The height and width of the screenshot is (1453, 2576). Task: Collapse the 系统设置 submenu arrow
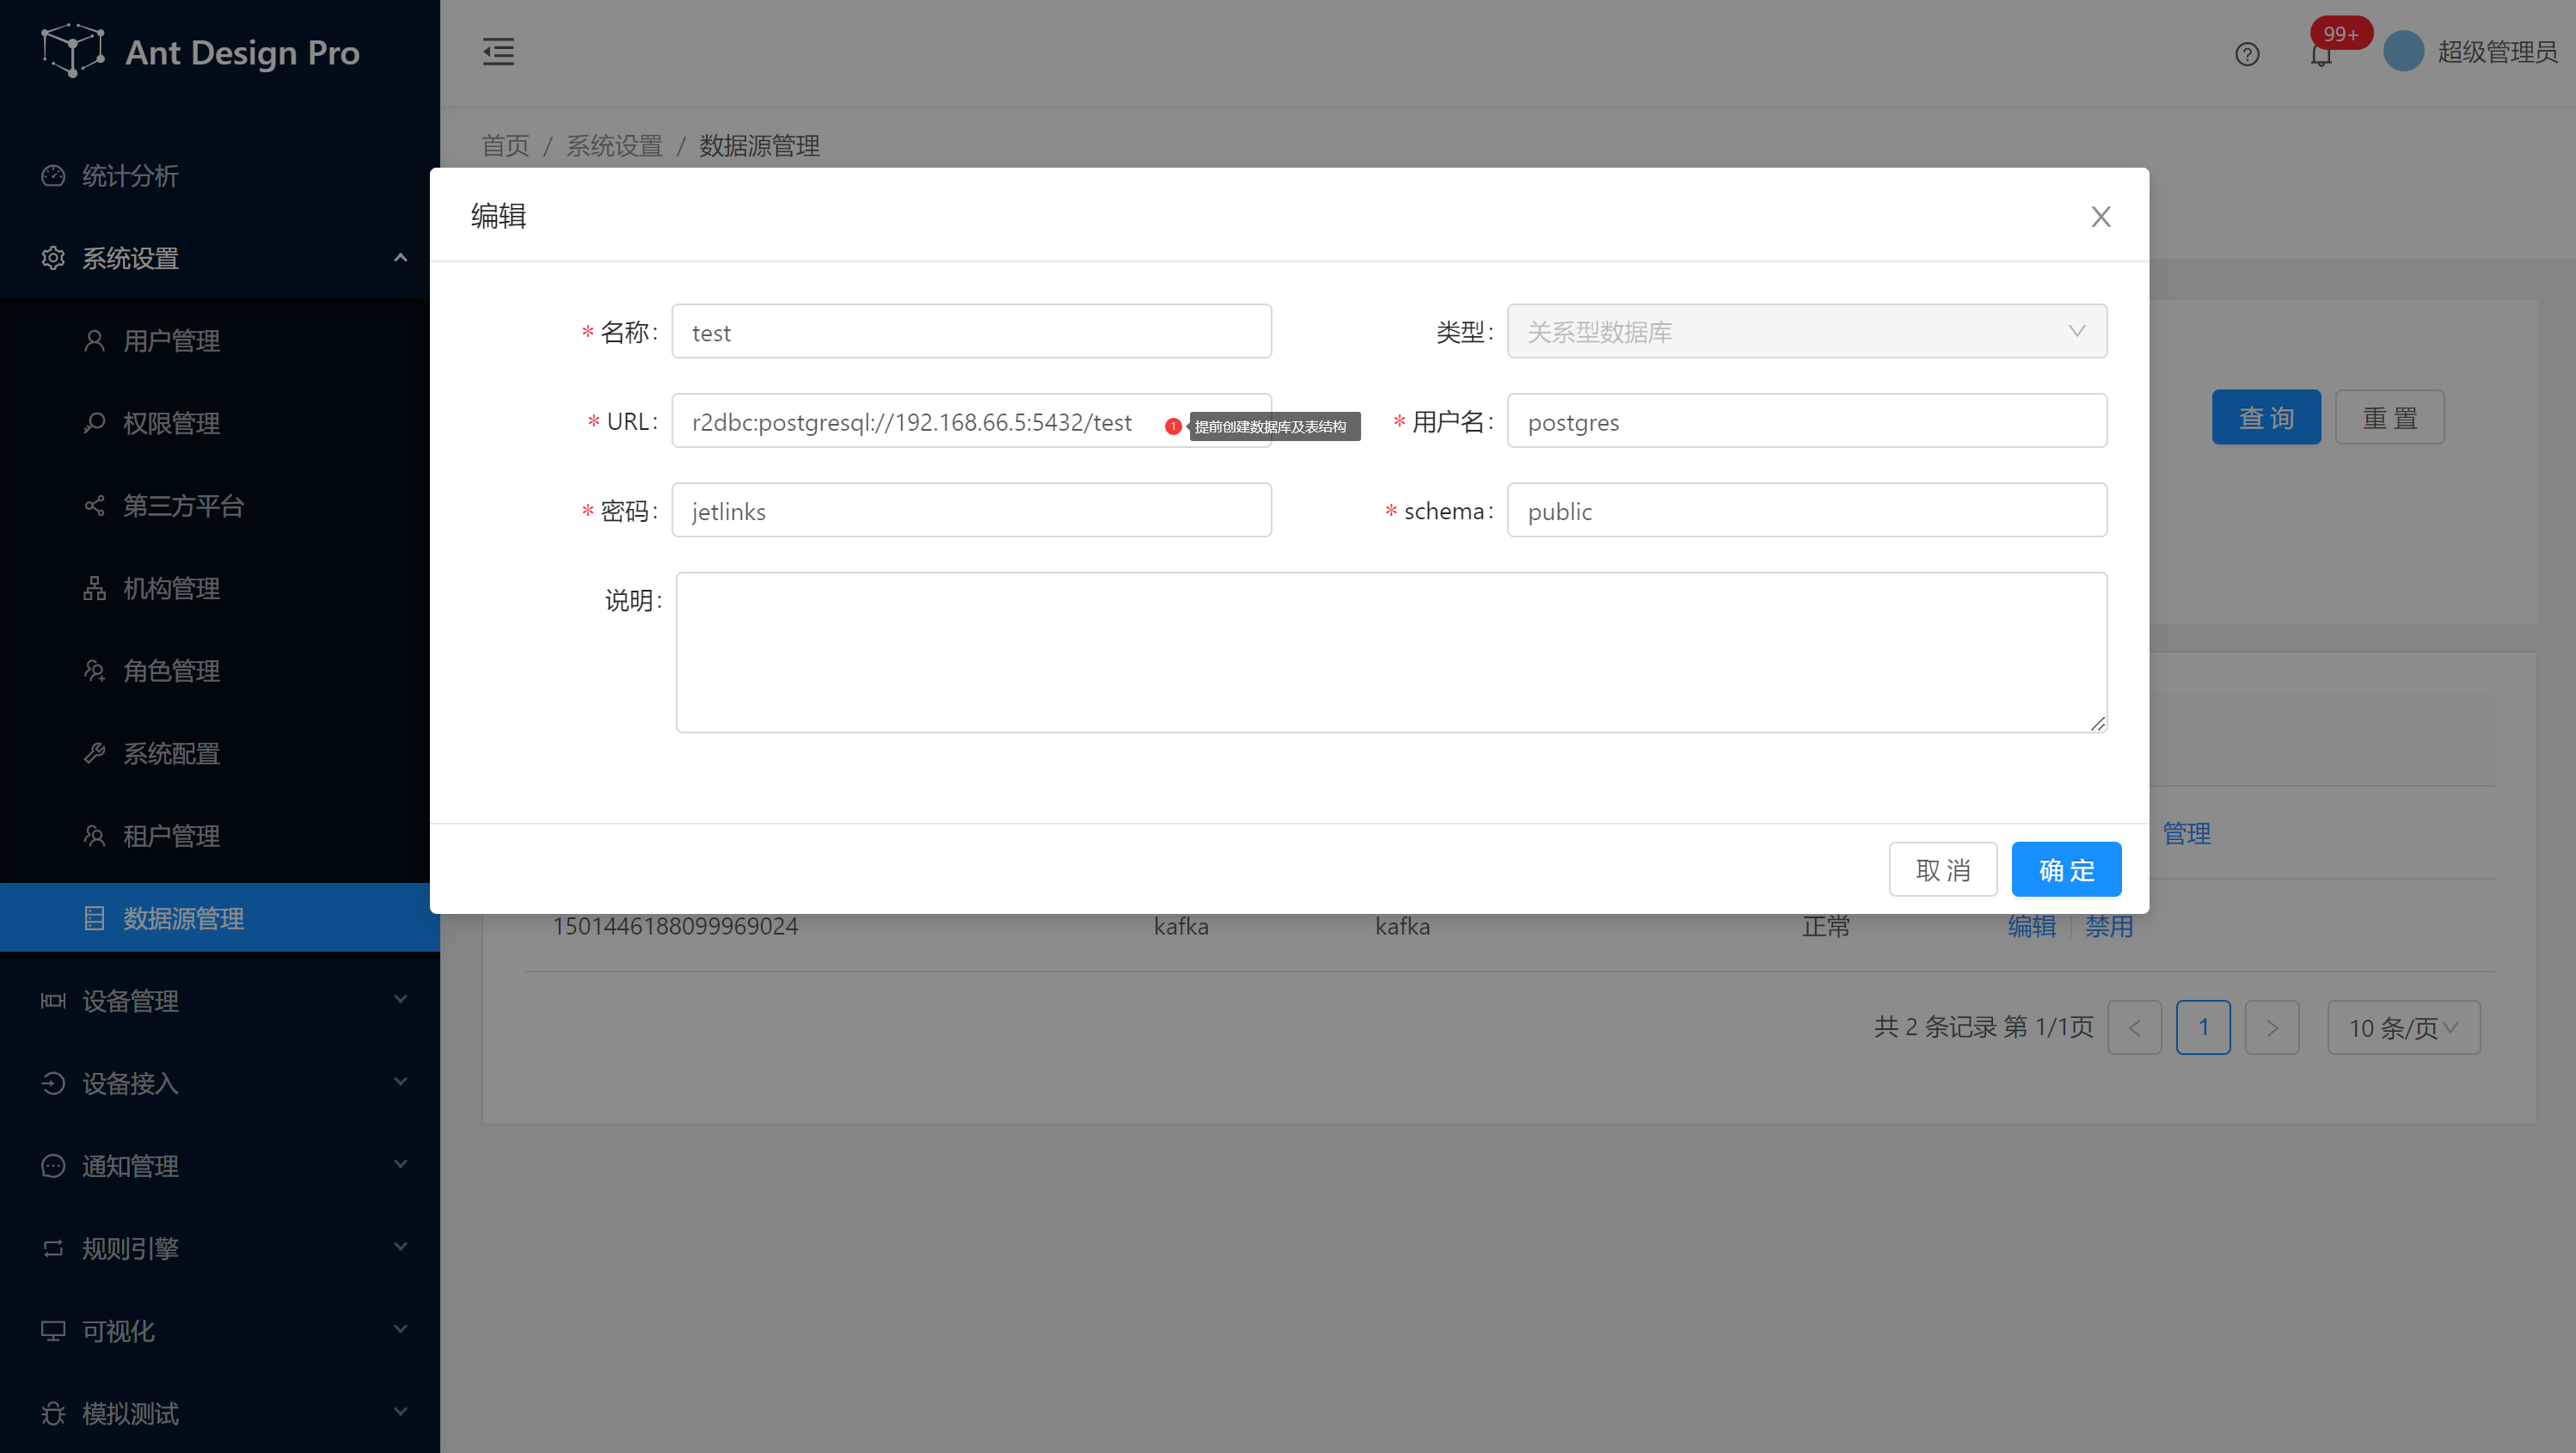(x=400, y=258)
